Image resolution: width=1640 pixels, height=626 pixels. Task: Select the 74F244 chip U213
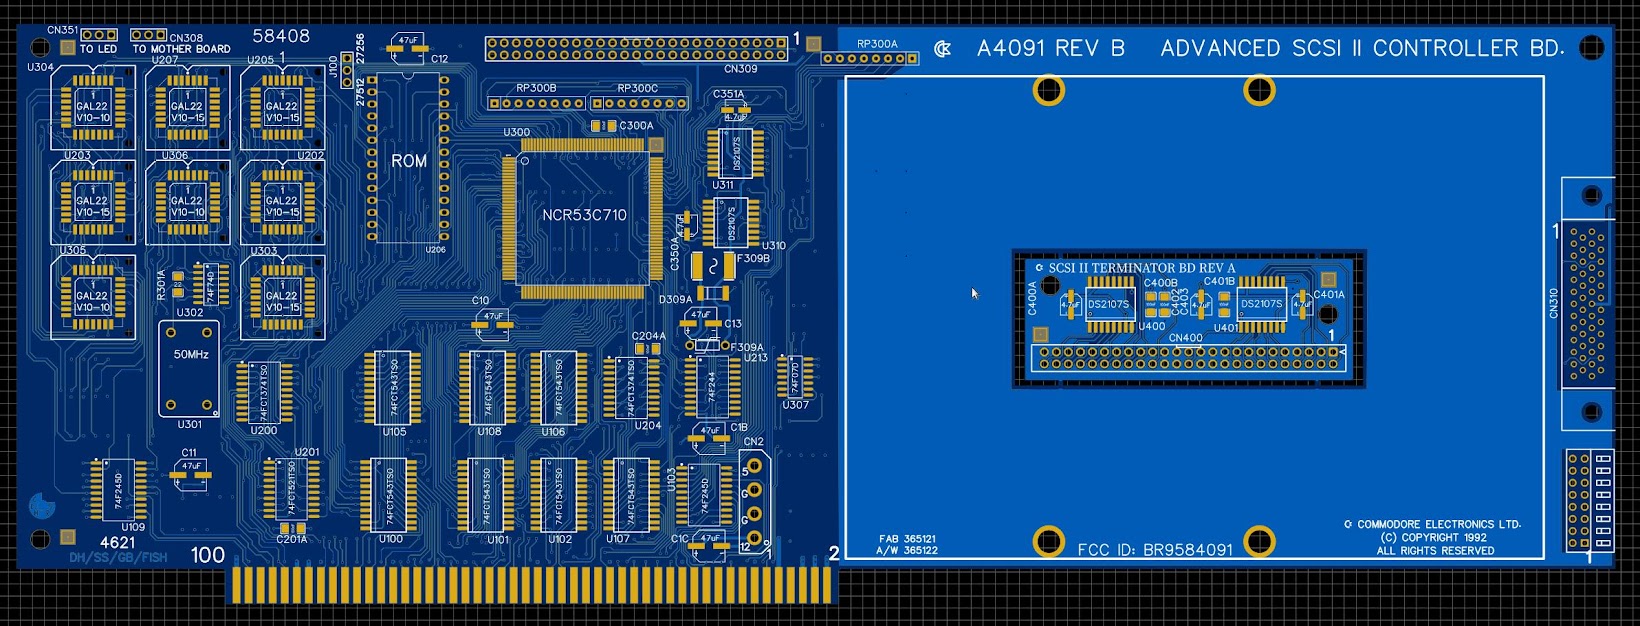coord(712,386)
